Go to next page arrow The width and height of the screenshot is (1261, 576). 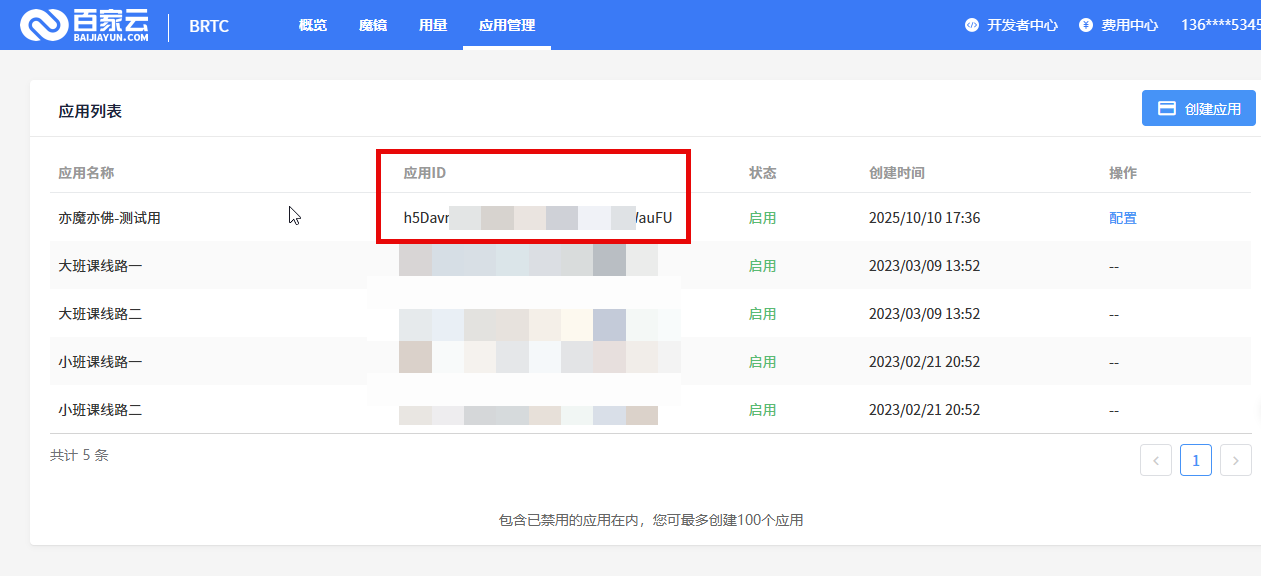(1236, 460)
